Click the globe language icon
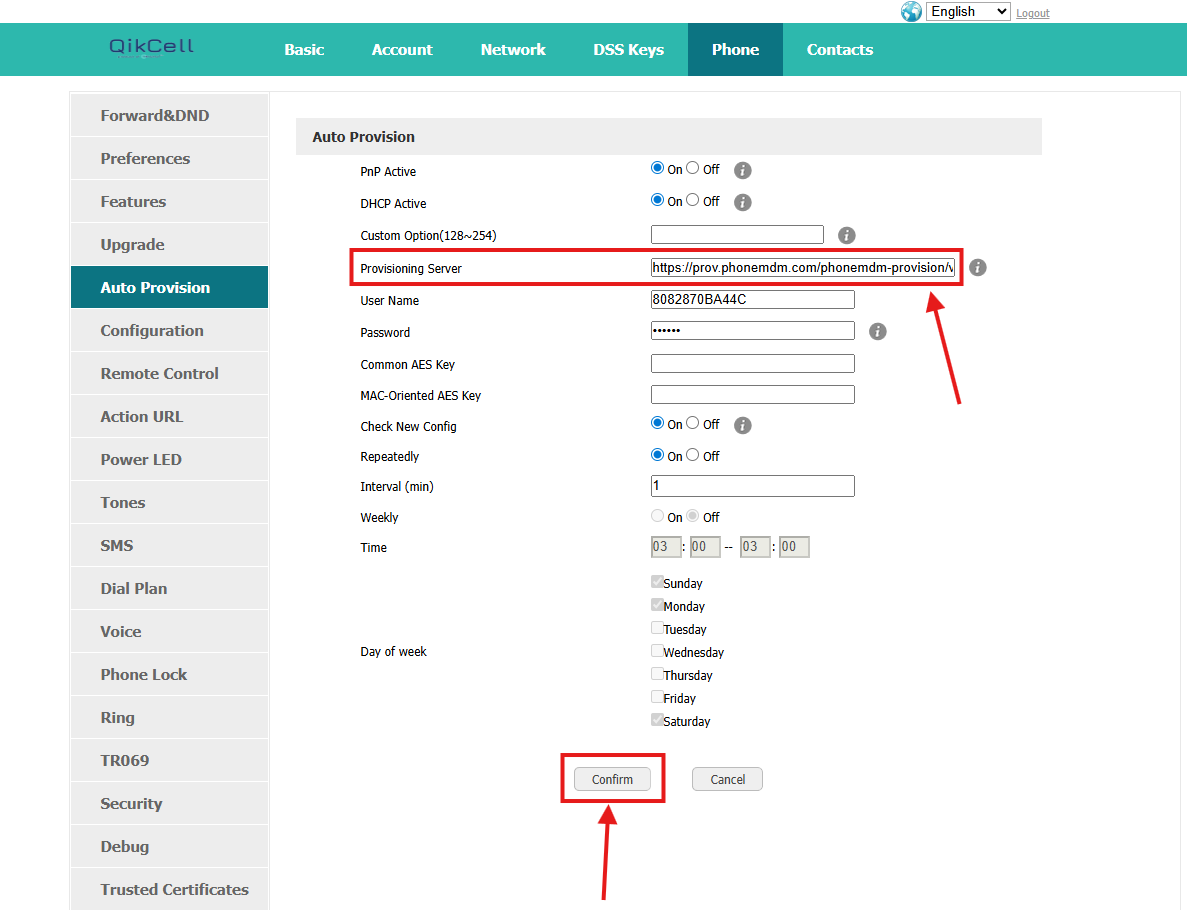The width and height of the screenshot is (1187, 910). coord(911,12)
